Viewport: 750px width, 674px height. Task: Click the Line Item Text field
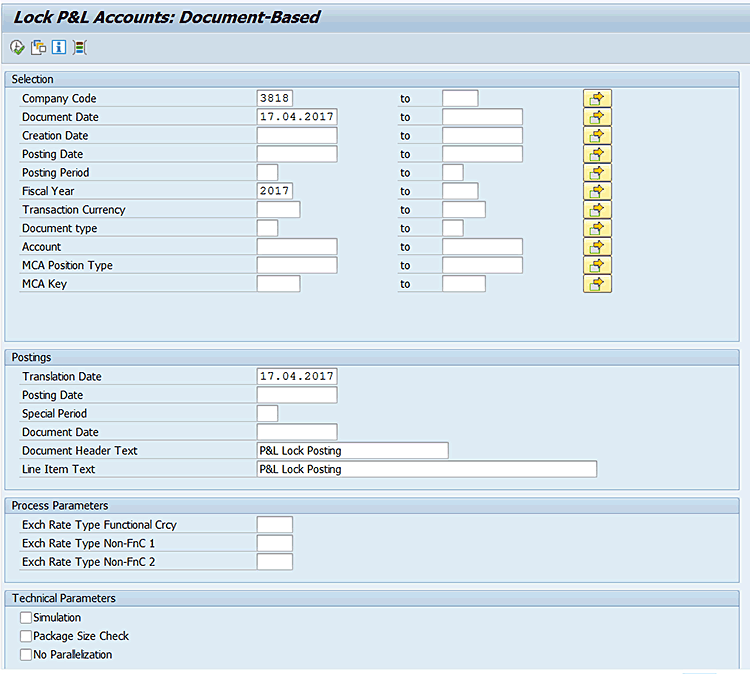[x=427, y=469]
